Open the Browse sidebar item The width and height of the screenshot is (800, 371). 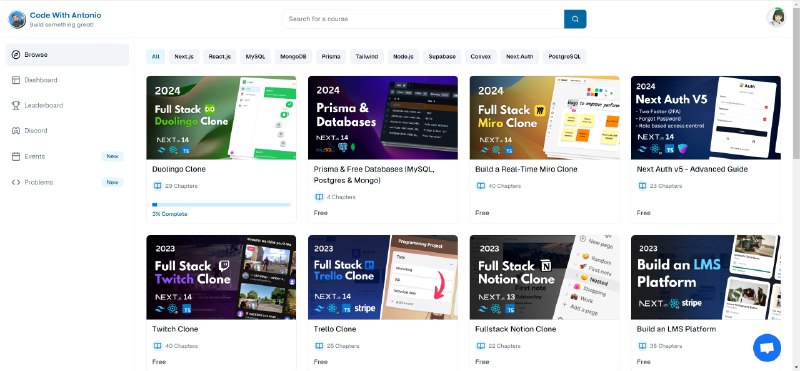point(67,55)
